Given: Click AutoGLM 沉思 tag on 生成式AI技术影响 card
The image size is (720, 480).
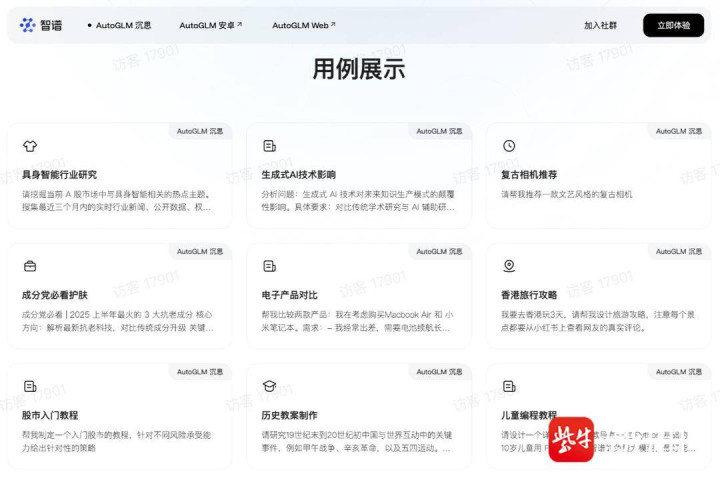Looking at the screenshot, I should (439, 131).
